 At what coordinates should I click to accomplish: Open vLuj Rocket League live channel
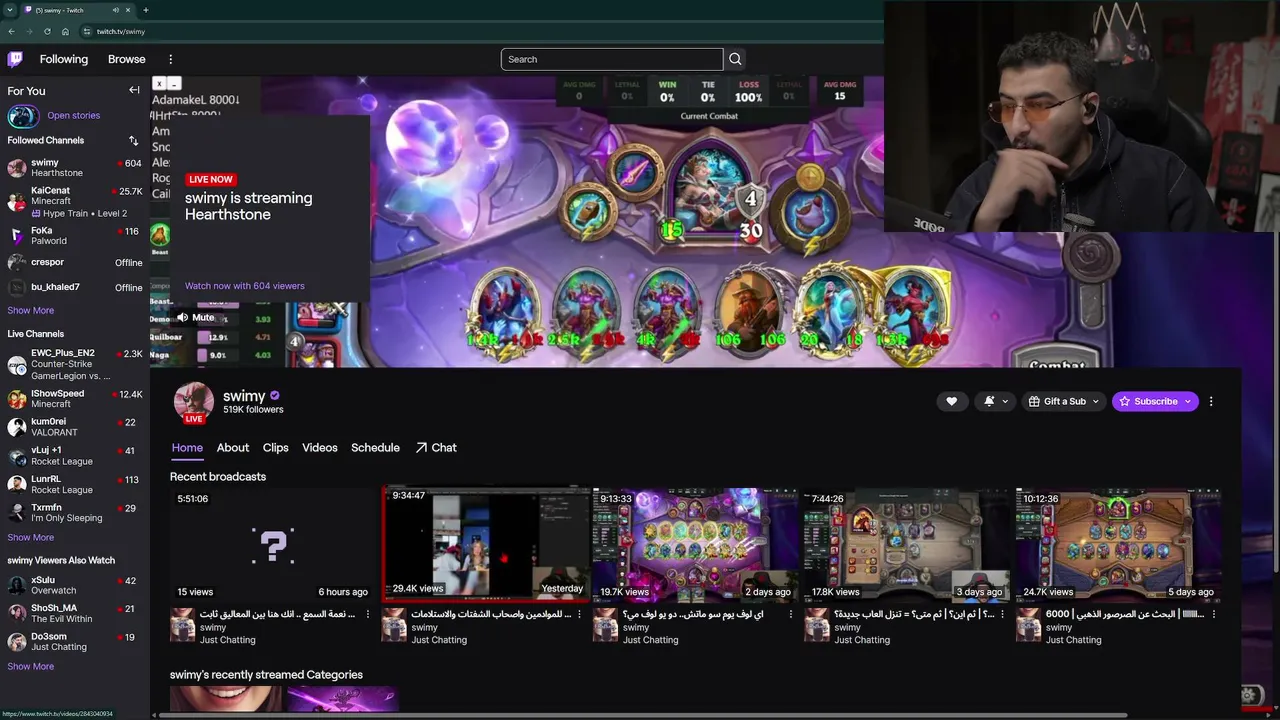pos(75,456)
